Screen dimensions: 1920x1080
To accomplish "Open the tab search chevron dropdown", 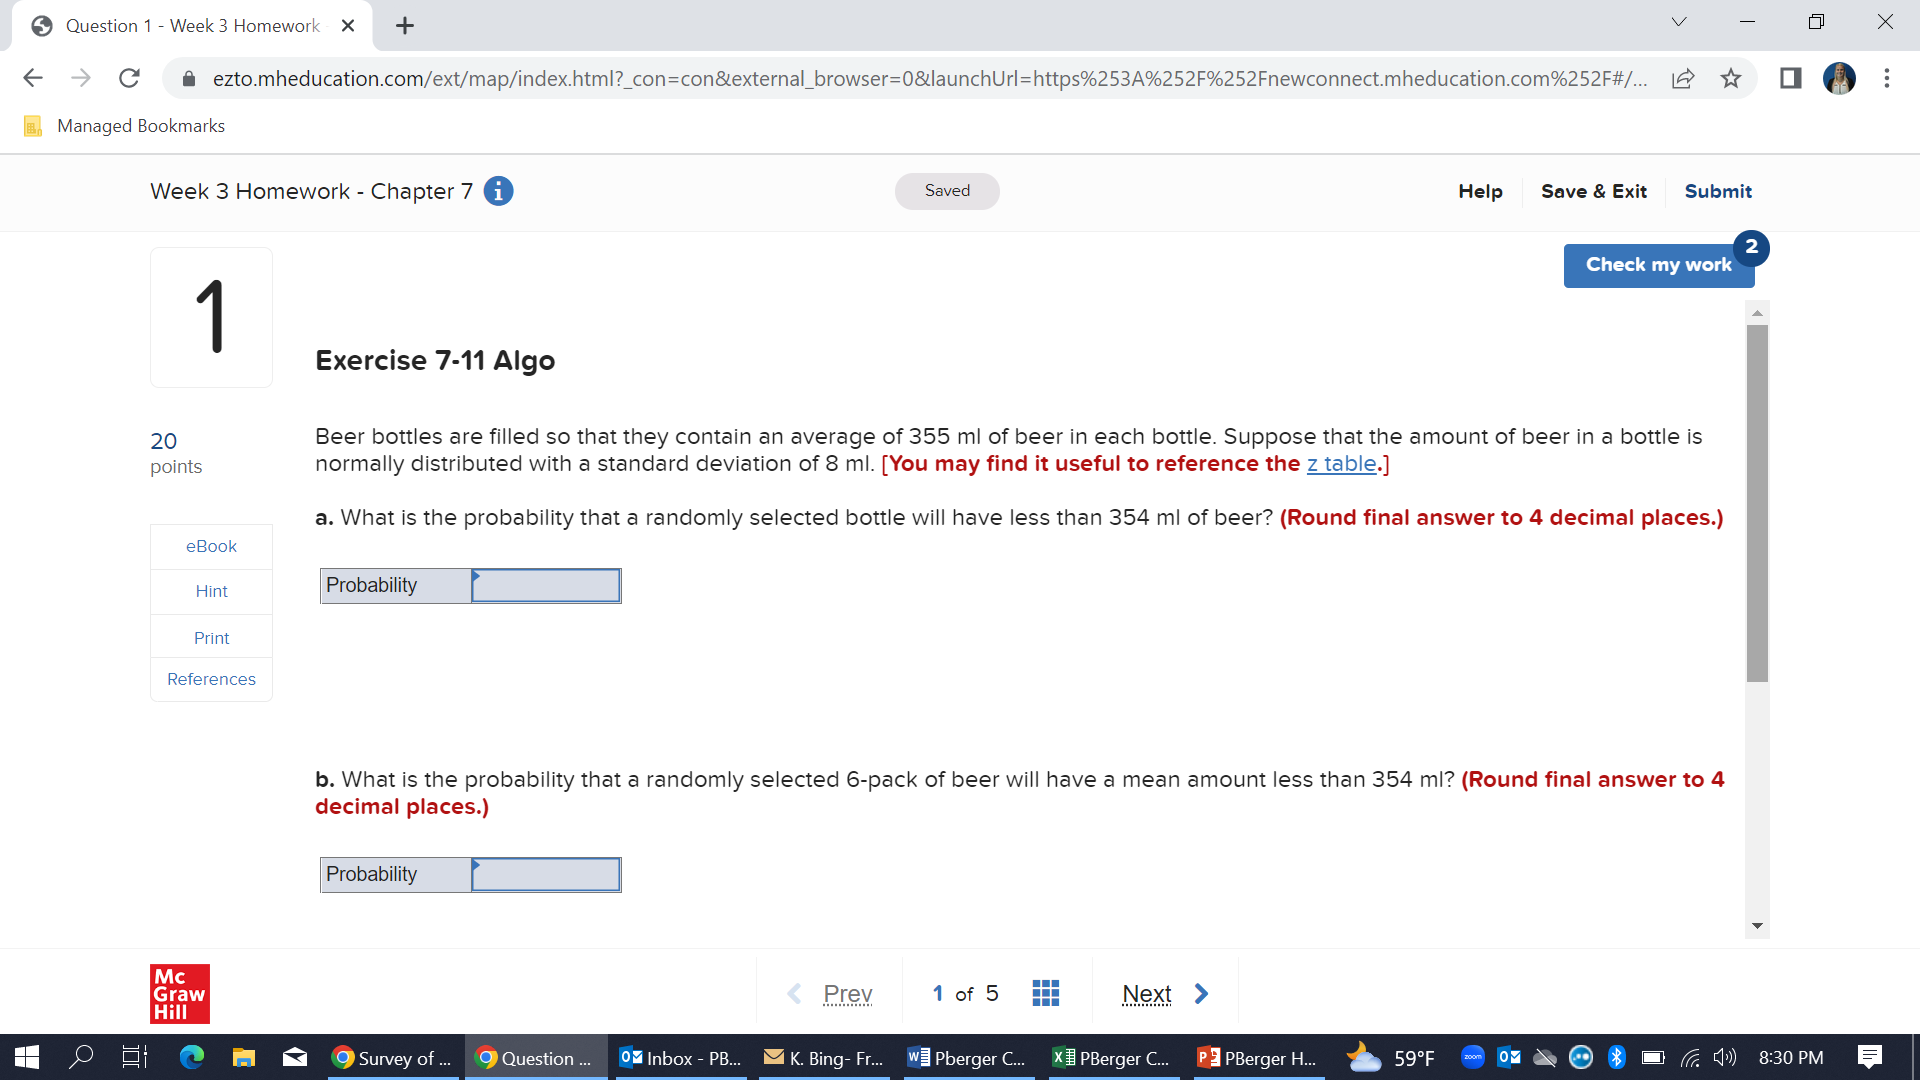I will (x=1678, y=21).
